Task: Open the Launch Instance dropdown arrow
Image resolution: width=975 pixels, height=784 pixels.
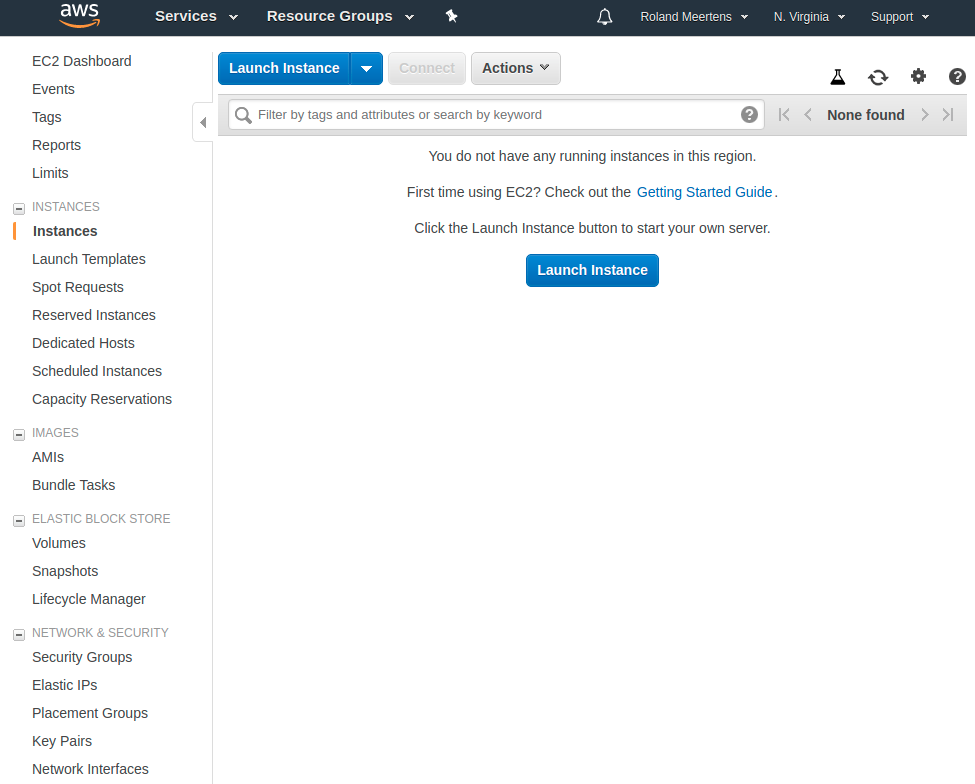Action: click(x=366, y=69)
